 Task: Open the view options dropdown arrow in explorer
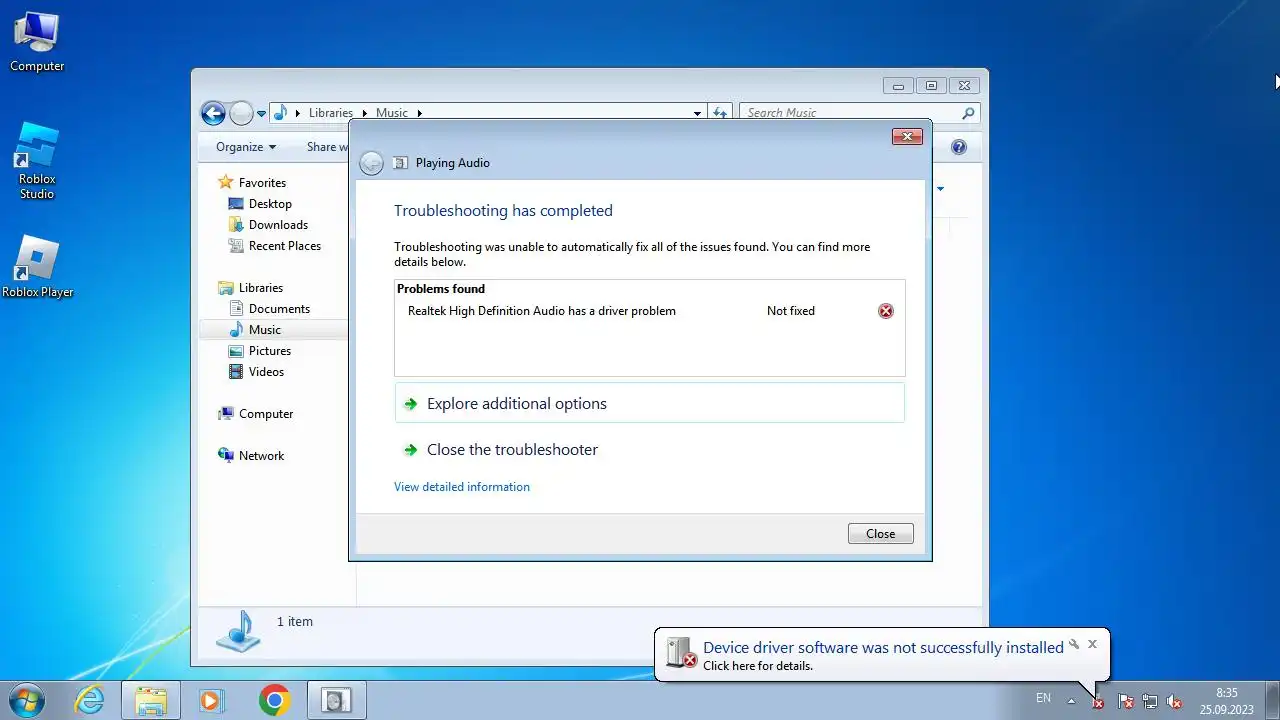point(940,188)
